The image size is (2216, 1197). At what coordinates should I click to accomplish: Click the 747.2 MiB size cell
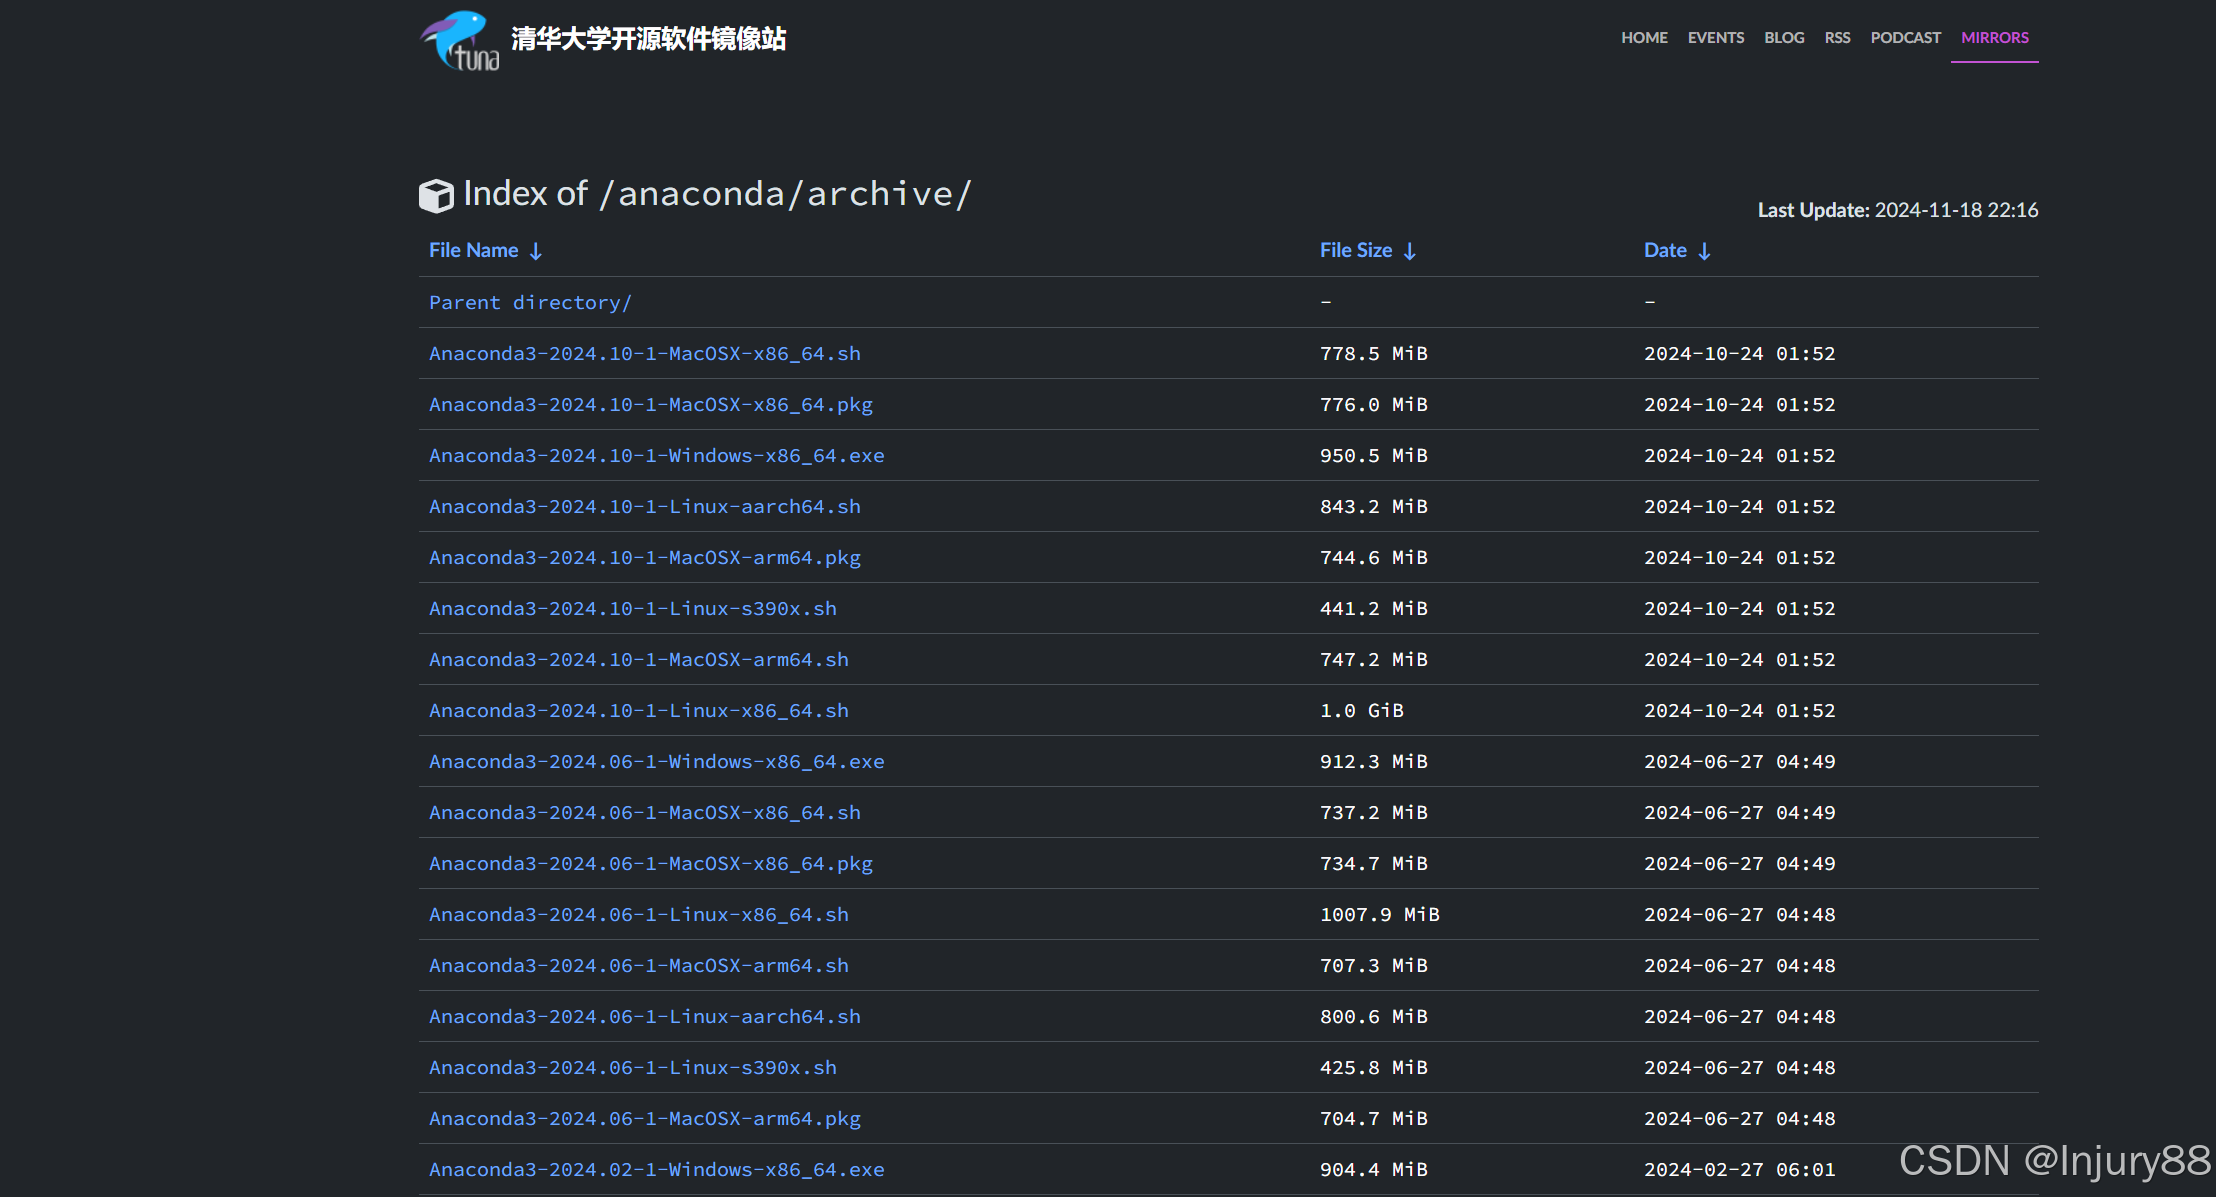pos(1374,660)
